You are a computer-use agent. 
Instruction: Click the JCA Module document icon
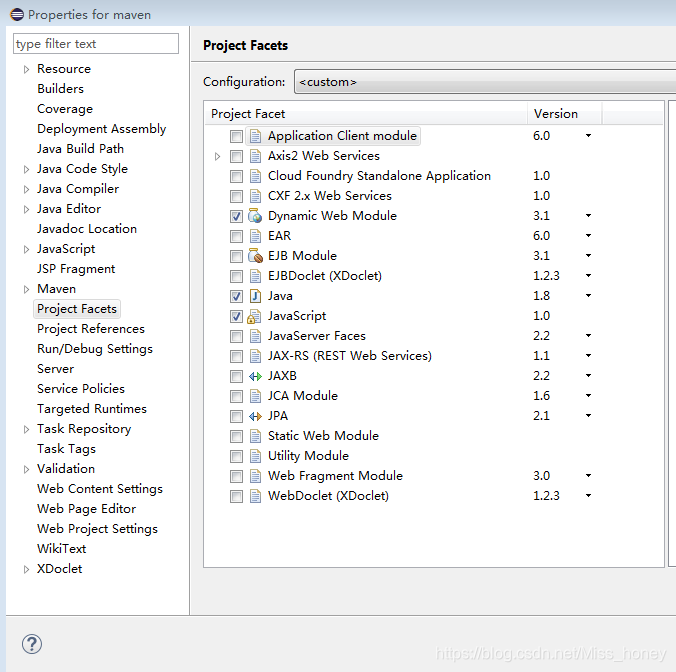[x=255, y=396]
